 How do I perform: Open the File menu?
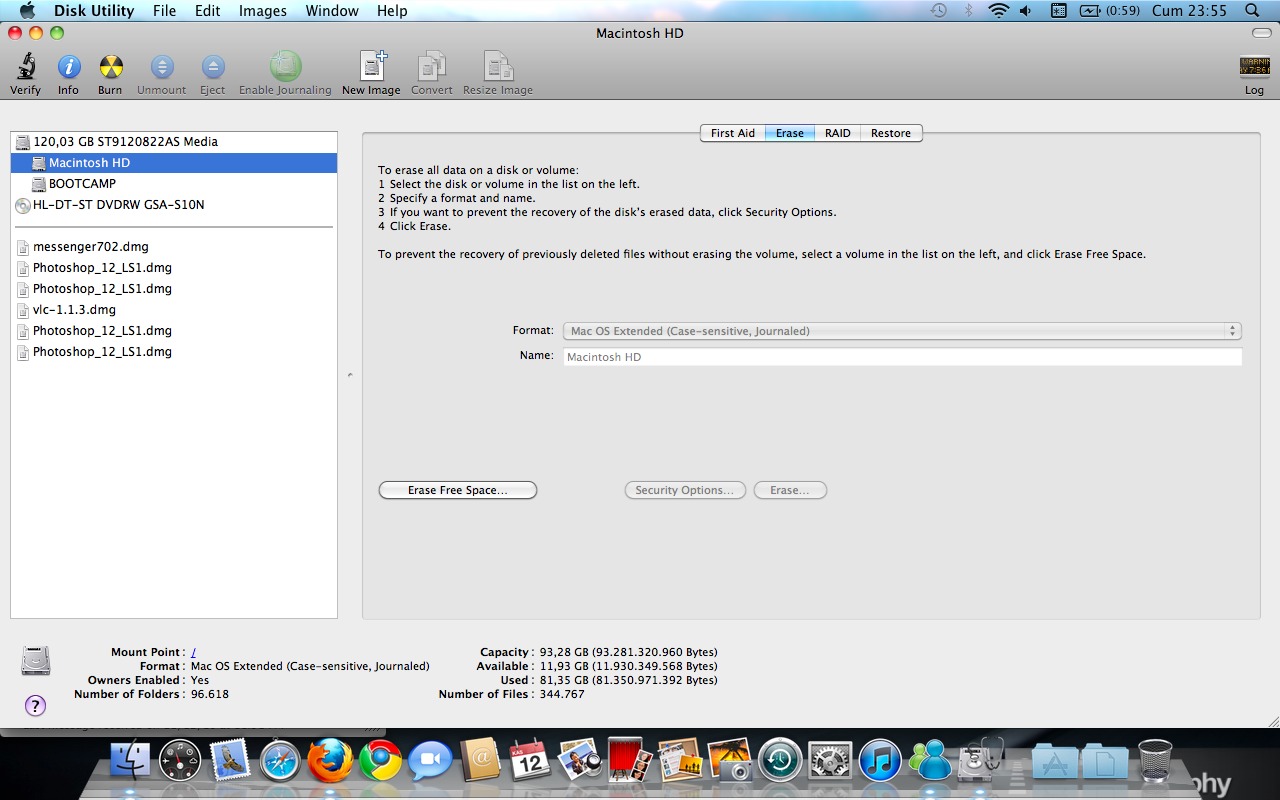(x=164, y=11)
